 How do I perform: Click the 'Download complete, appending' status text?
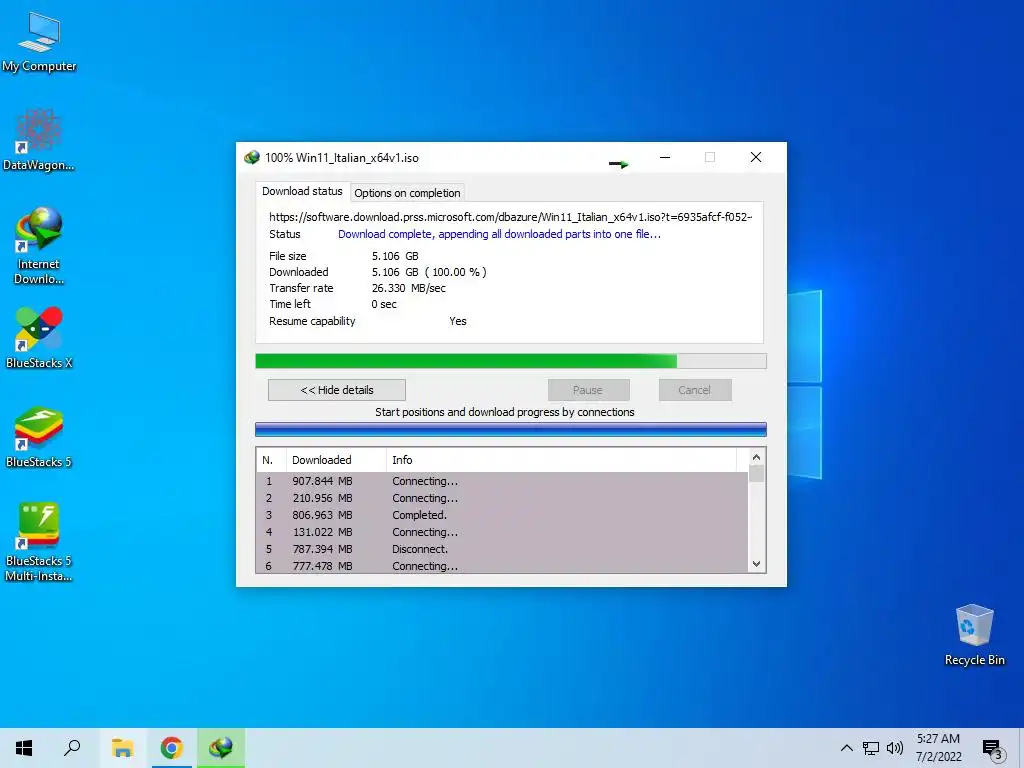point(500,234)
